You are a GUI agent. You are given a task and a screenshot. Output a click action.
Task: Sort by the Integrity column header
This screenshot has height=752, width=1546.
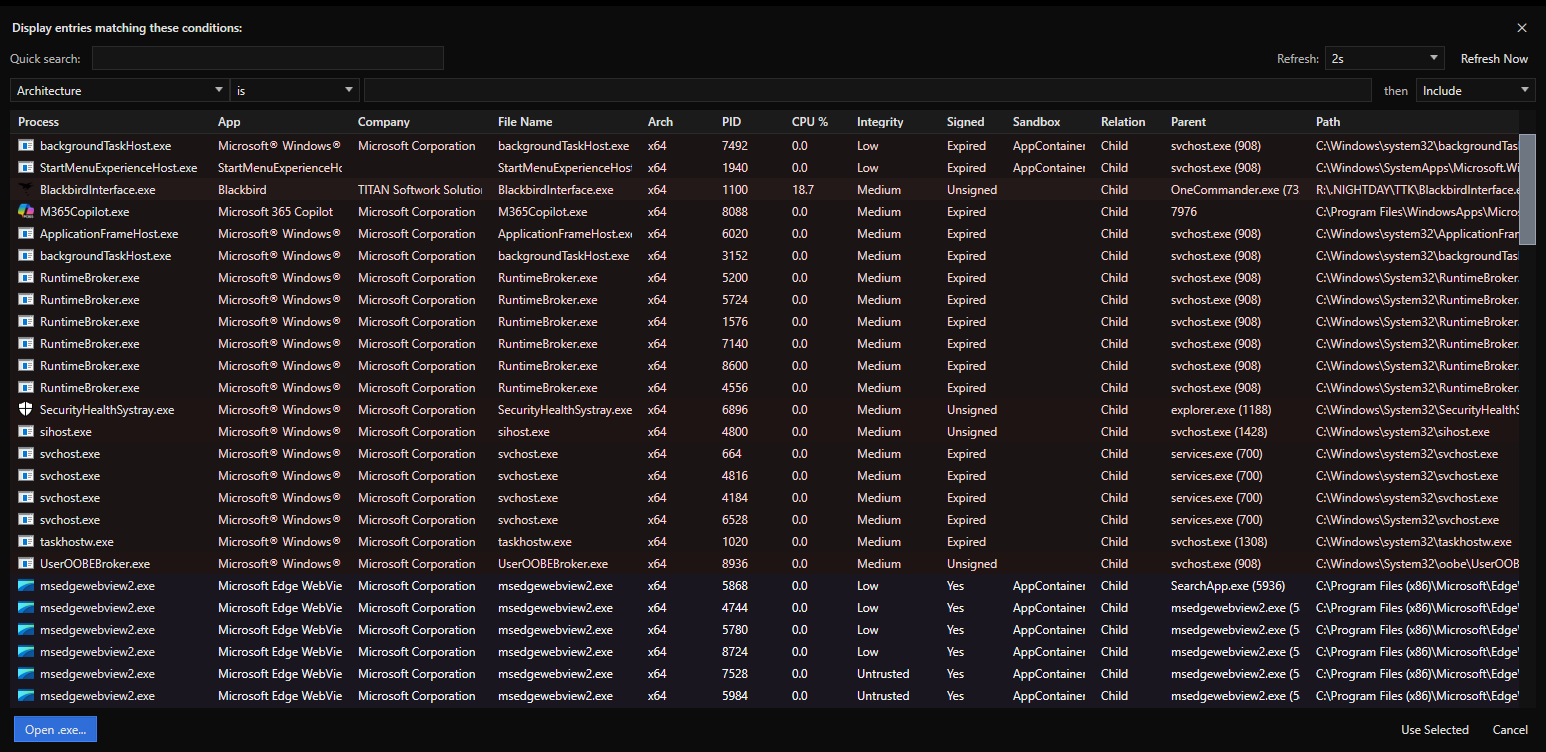click(880, 122)
